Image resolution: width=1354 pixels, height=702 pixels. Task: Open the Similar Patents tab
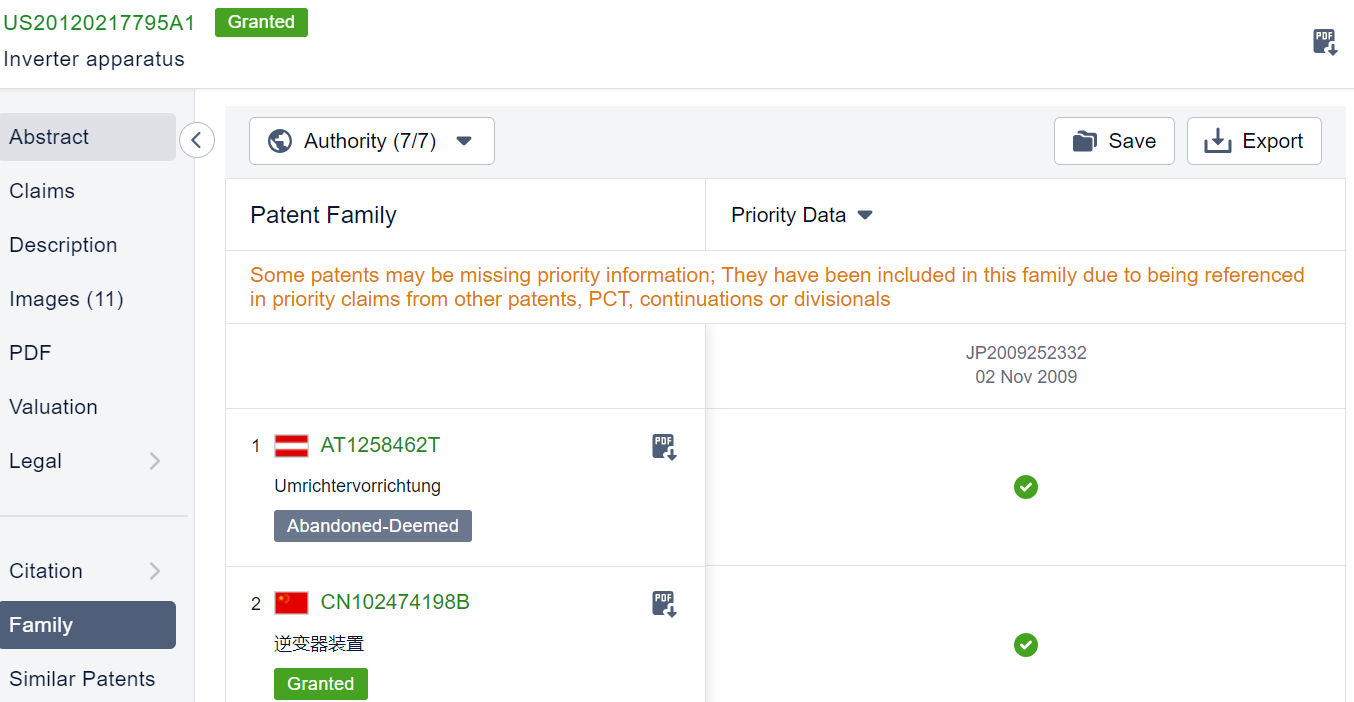[82, 679]
